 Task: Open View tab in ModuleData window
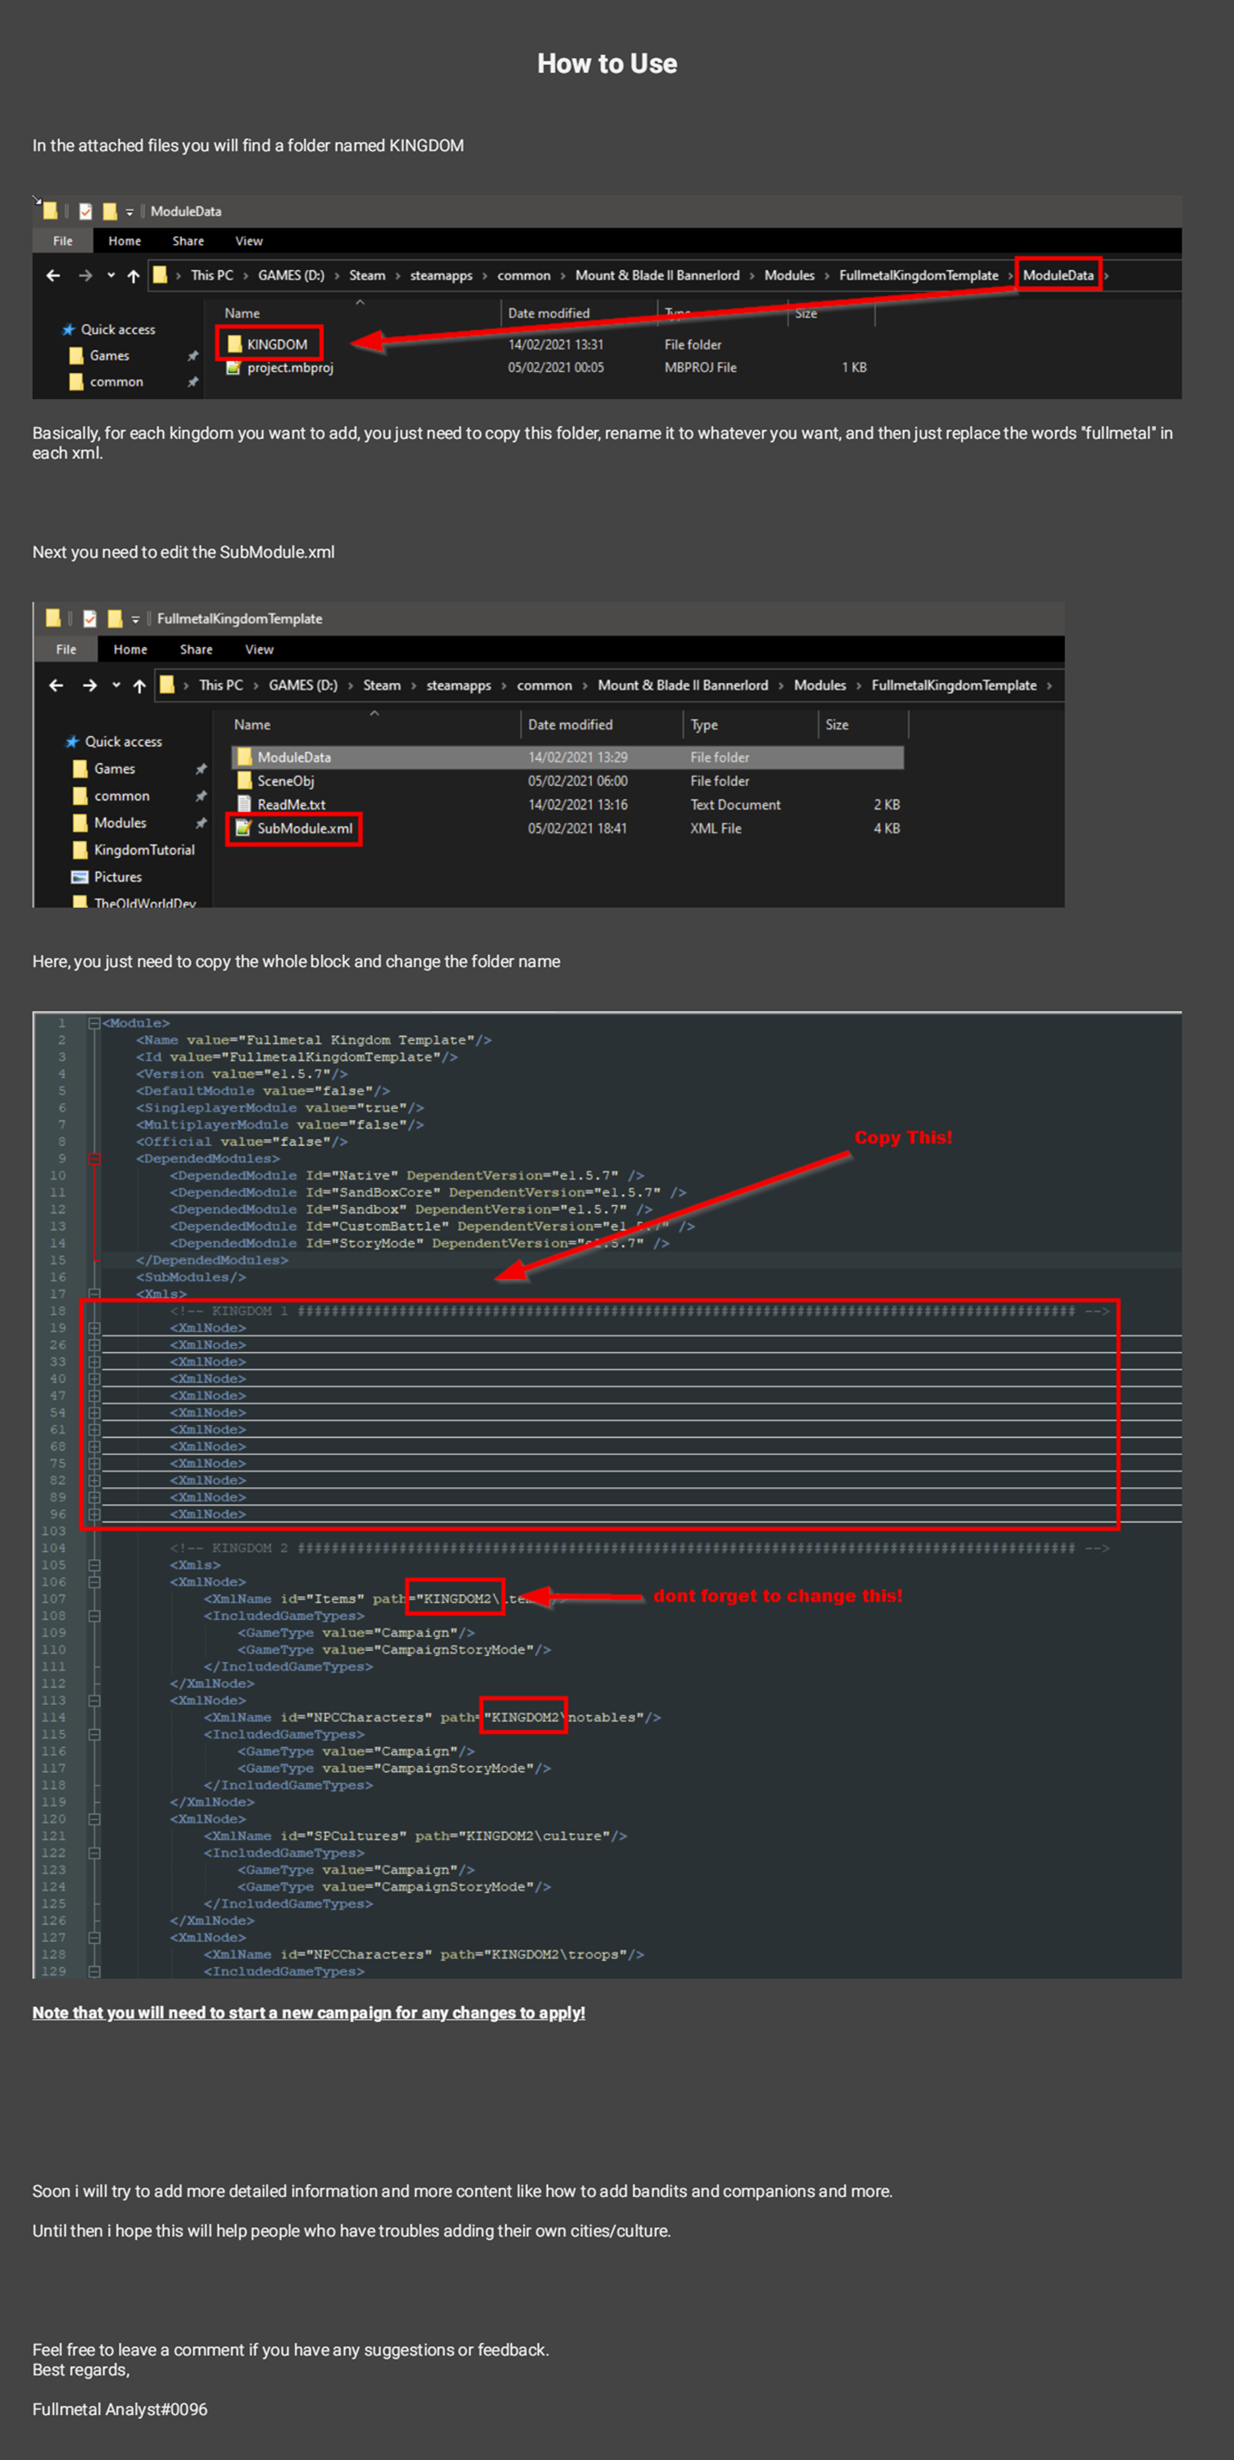249,241
